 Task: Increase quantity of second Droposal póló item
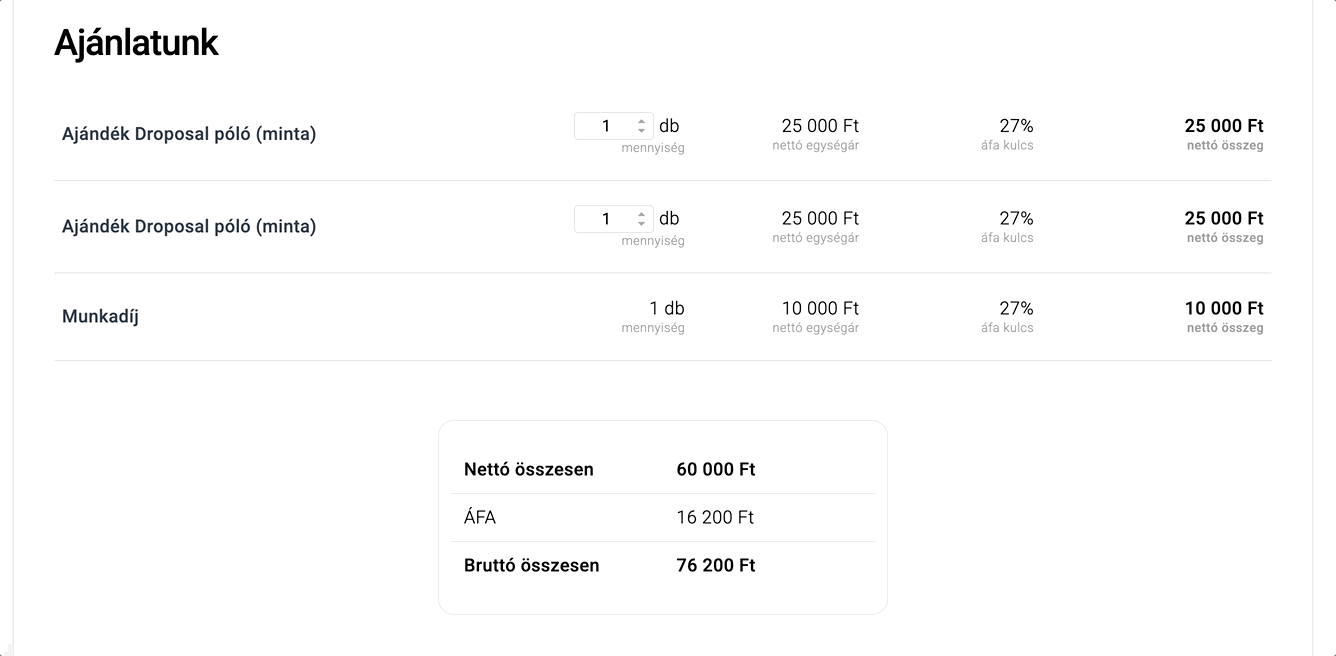642,213
